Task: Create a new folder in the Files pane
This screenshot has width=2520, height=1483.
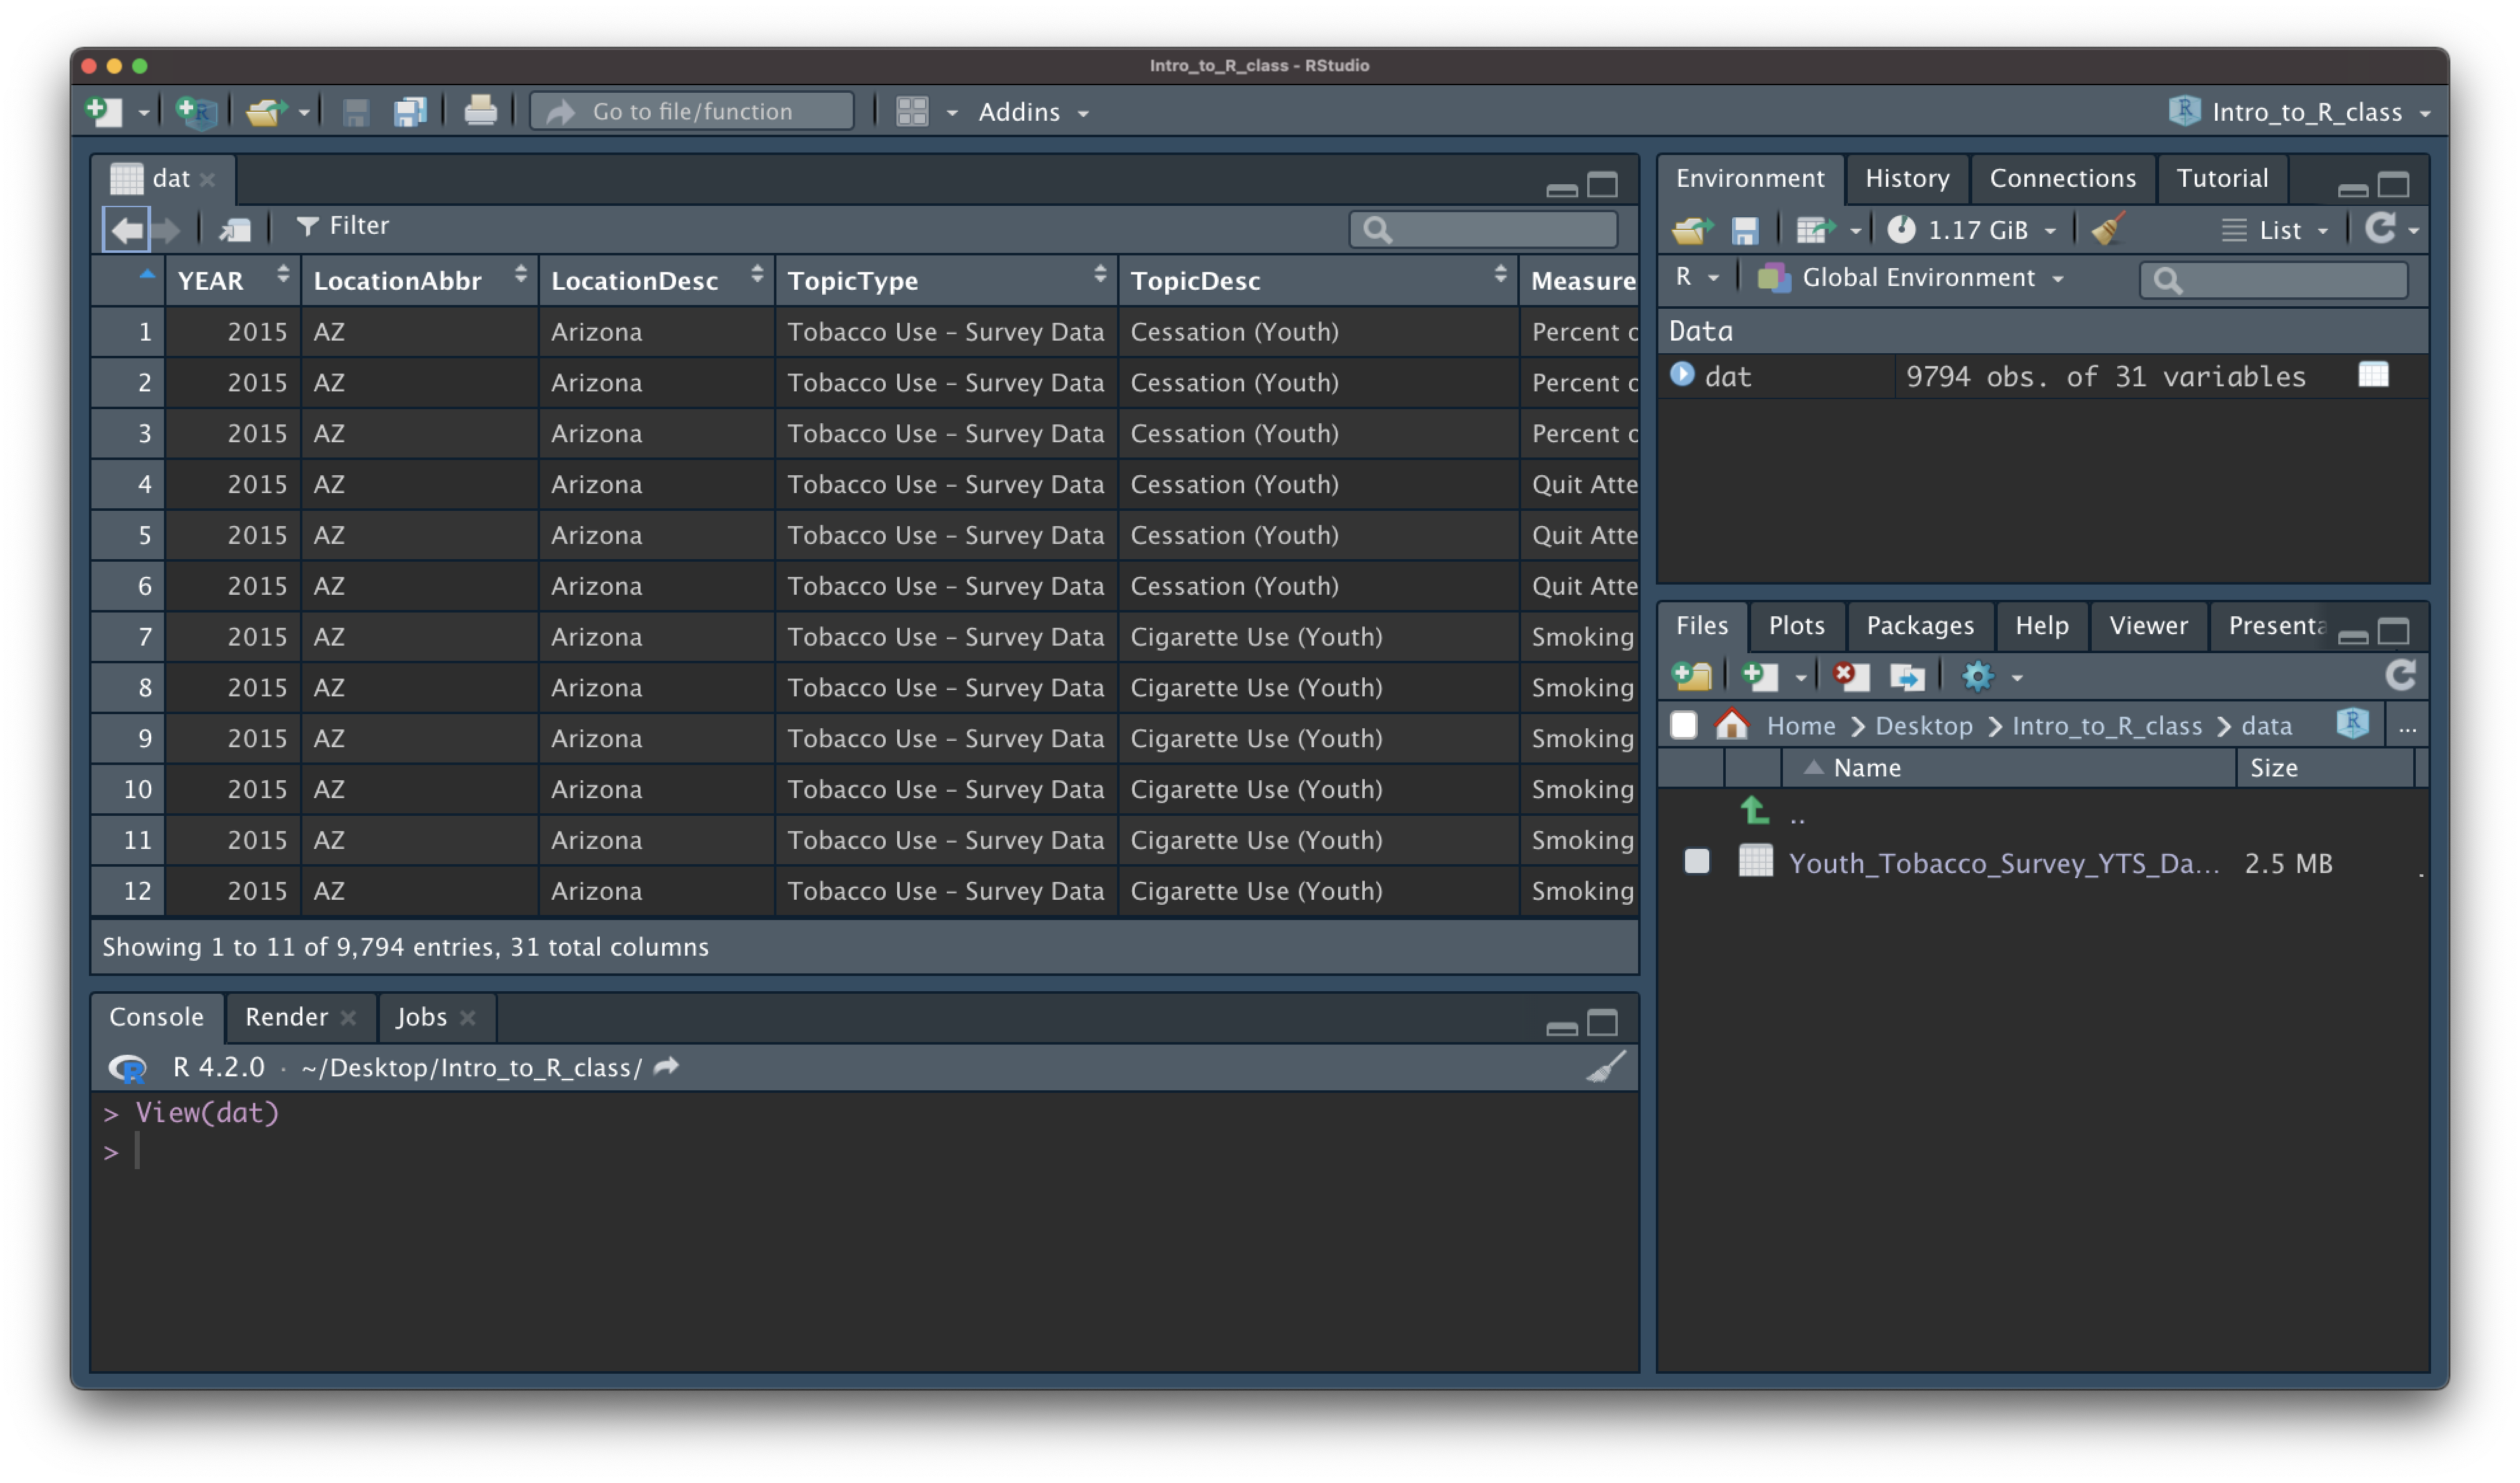Action: pyautogui.click(x=1692, y=676)
